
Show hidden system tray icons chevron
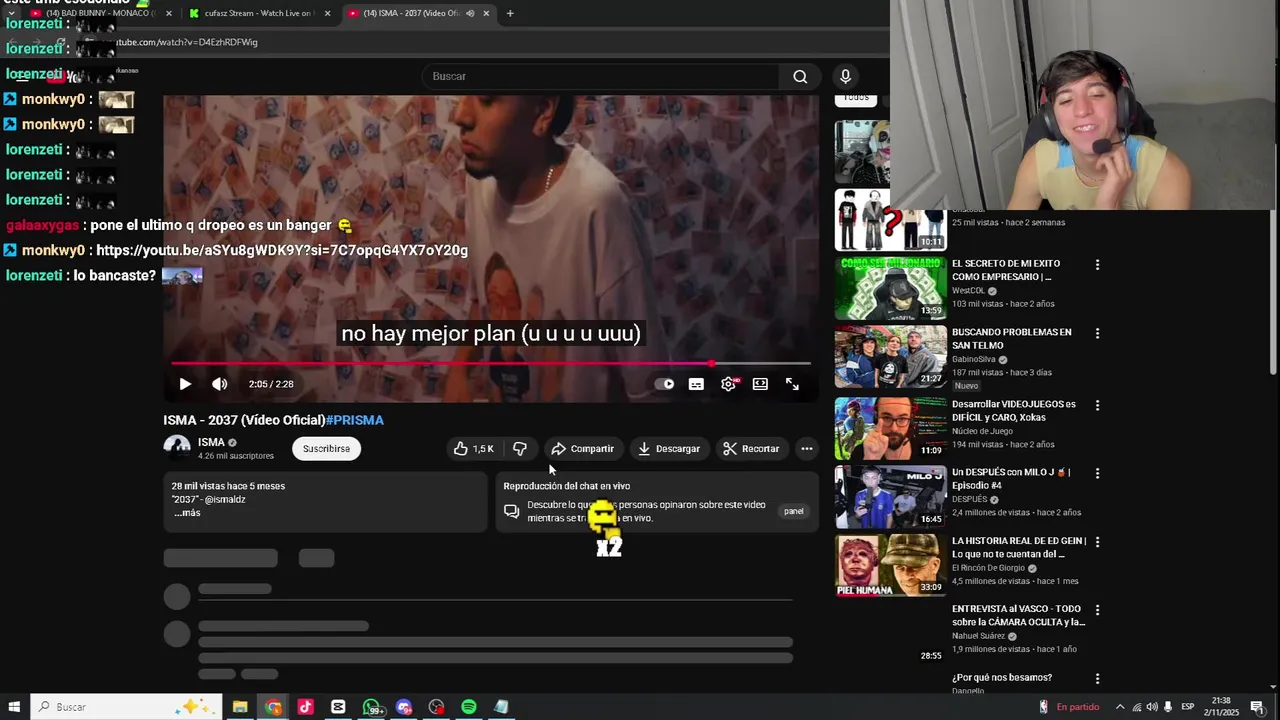pyautogui.click(x=1119, y=707)
